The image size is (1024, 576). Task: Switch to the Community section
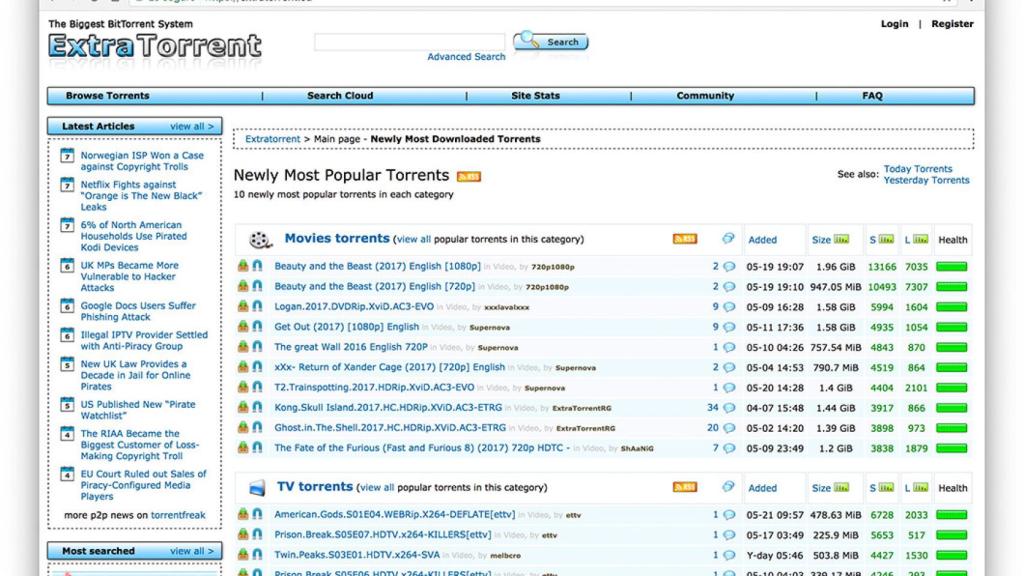pyautogui.click(x=704, y=95)
